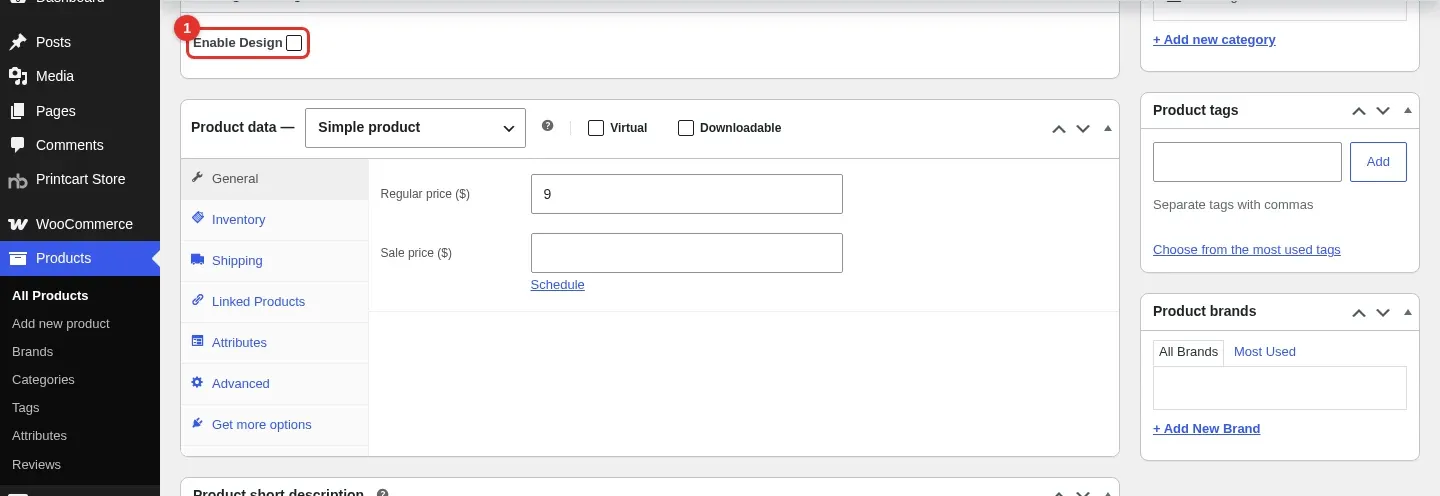
Task: Click the Inventory tab tag icon
Action: (197, 219)
